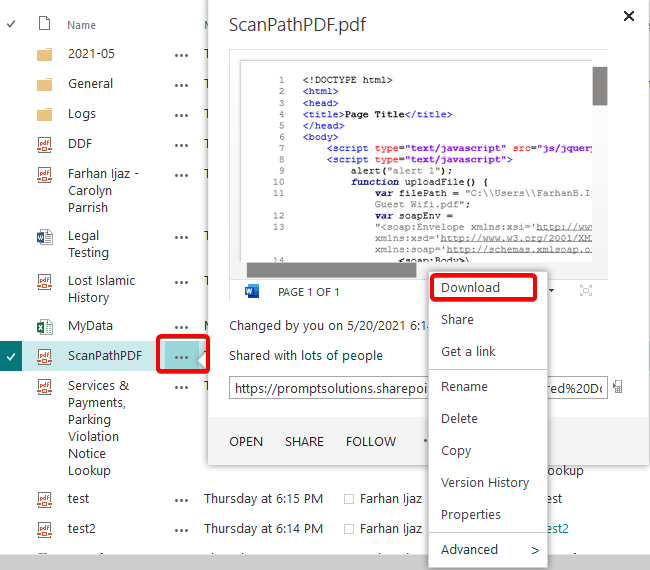
Task: Click the Logs folder icon
Action: [x=44, y=114]
